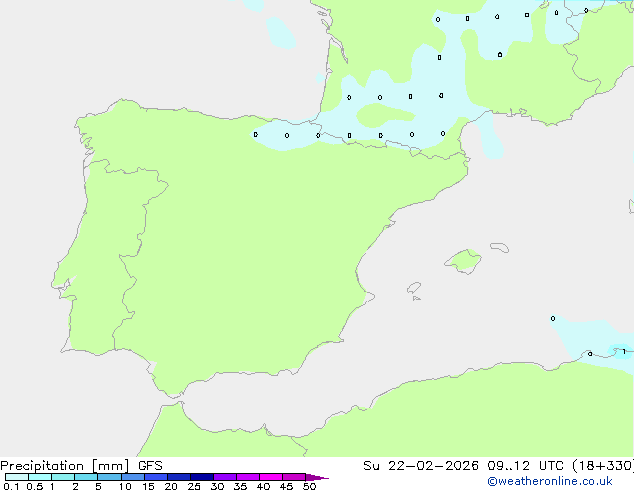Click the 0.1–0.5 mm legend swatch

pyautogui.click(x=17, y=477)
